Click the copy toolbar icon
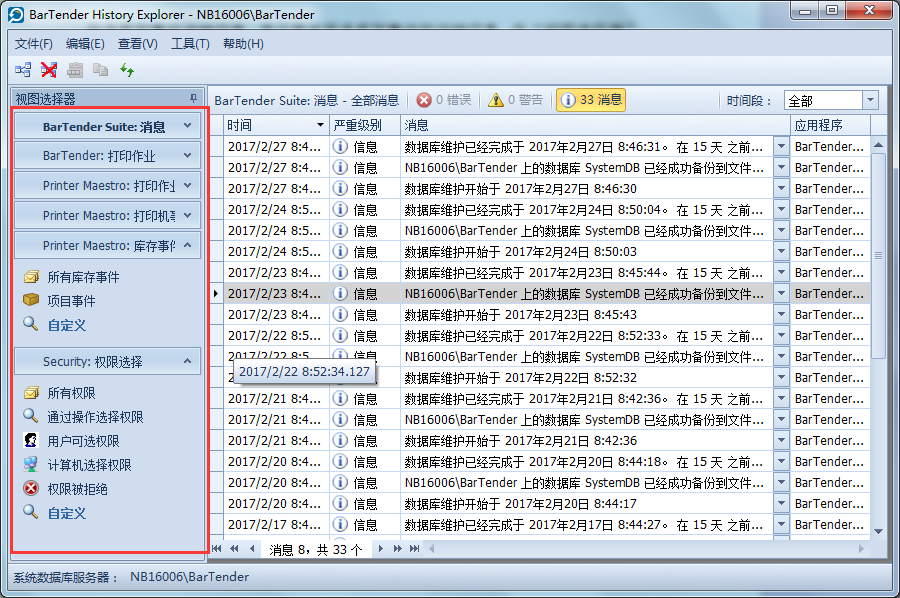The image size is (900, 598). 100,71
